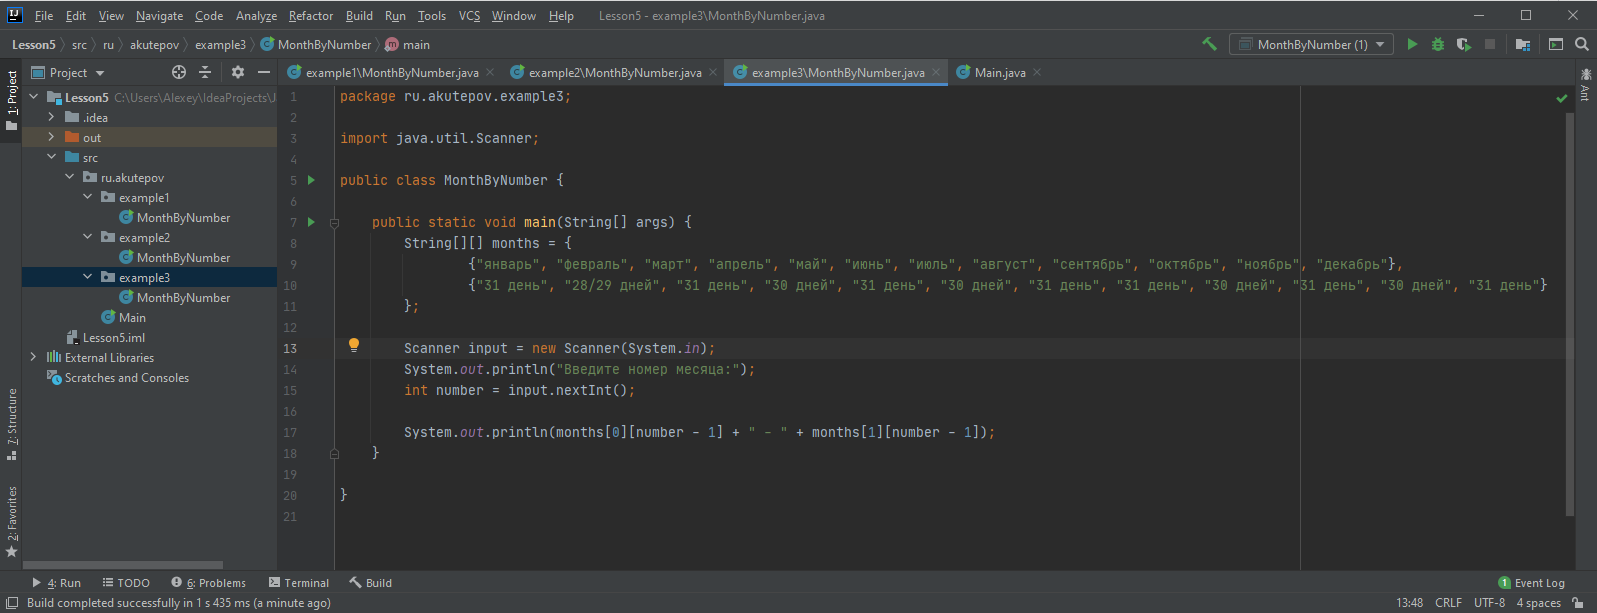Close the example3\MonthByNumber.java tab
This screenshot has width=1597, height=613.
tap(936, 72)
